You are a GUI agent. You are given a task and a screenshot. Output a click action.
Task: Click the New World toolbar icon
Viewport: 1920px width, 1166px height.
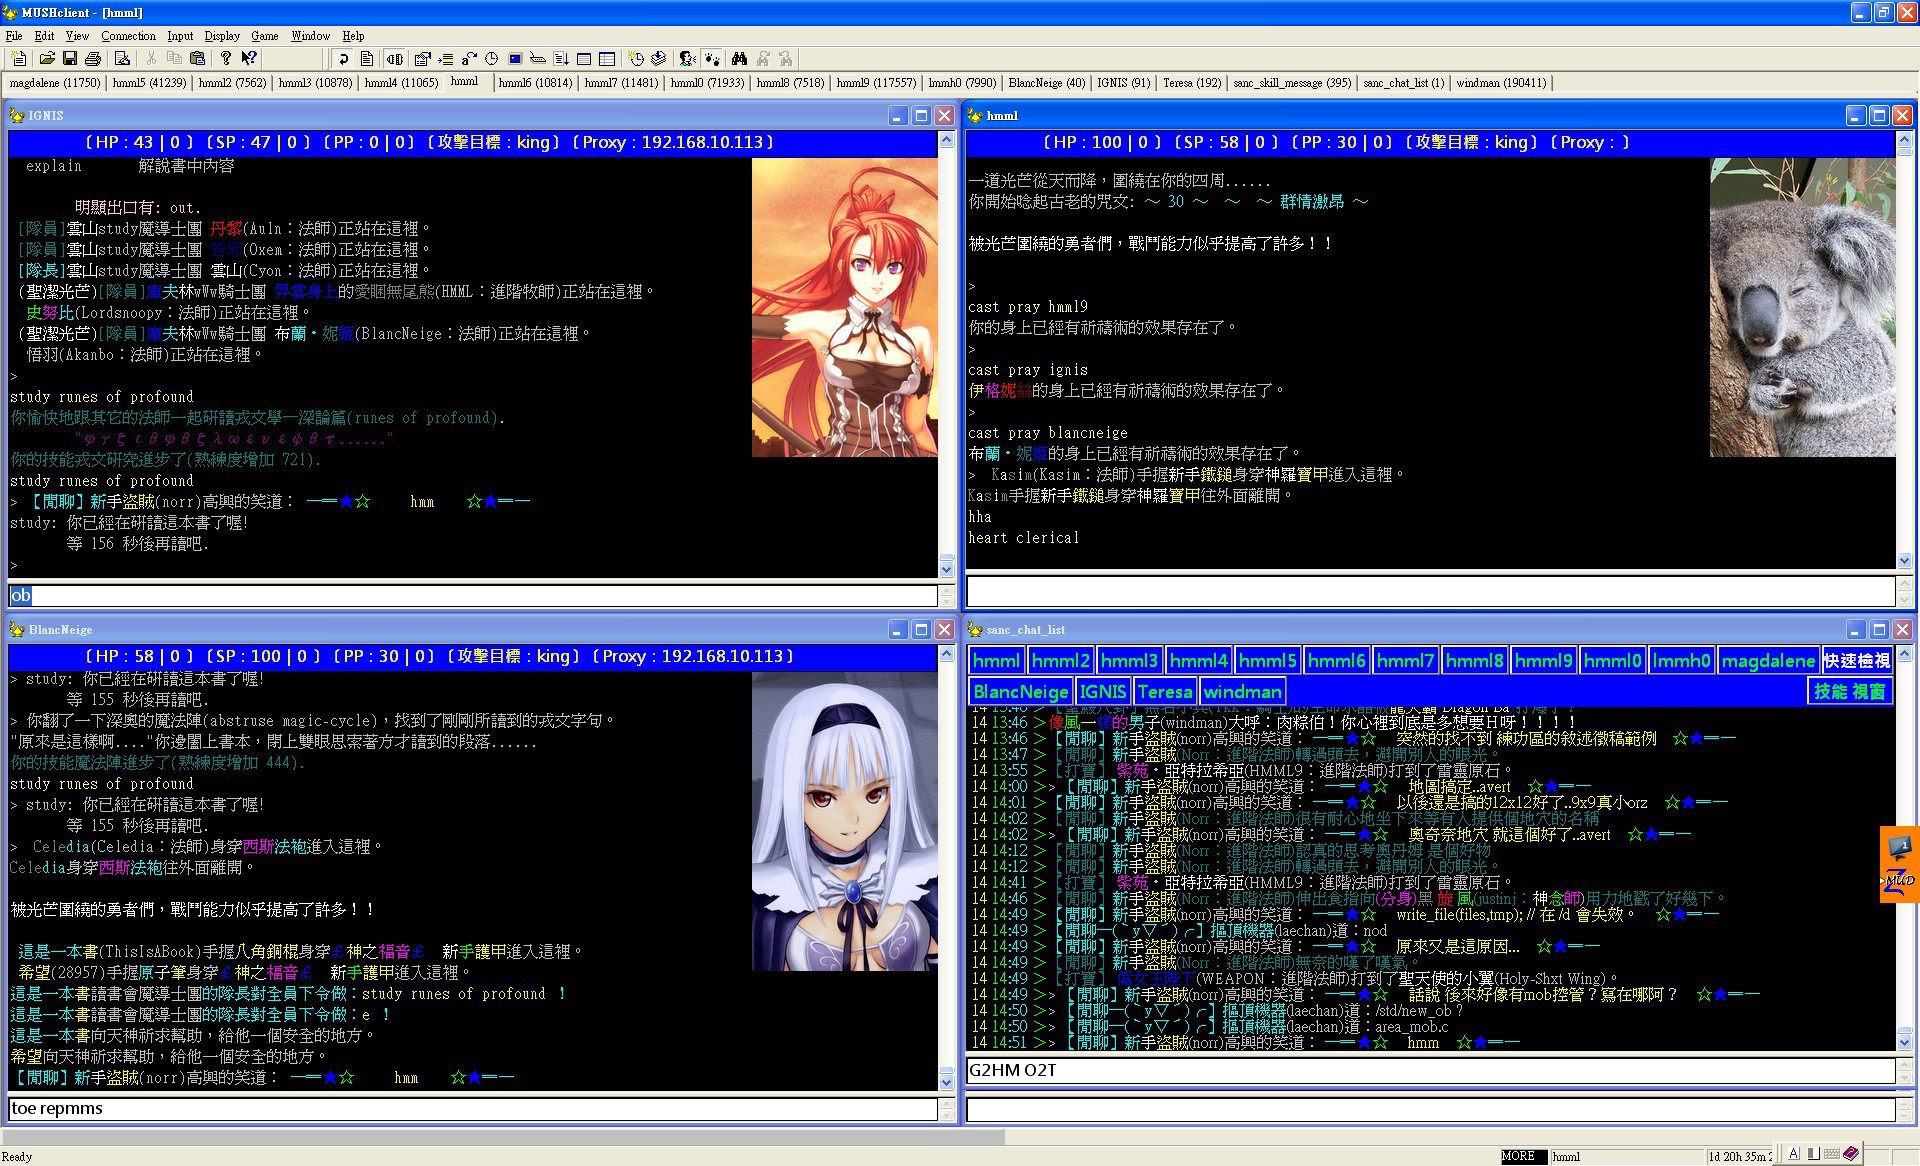(19, 59)
